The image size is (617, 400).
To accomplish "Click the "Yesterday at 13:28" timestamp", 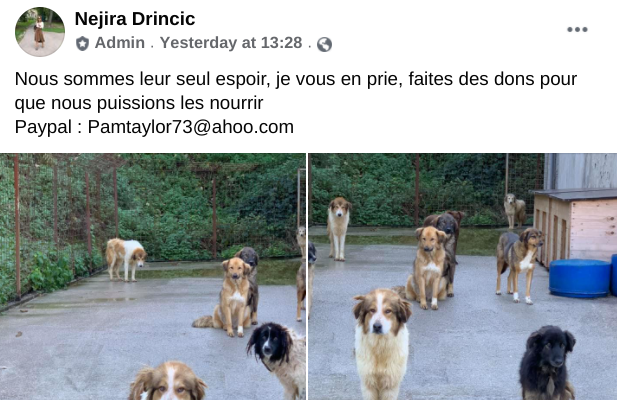I will click(x=231, y=42).
